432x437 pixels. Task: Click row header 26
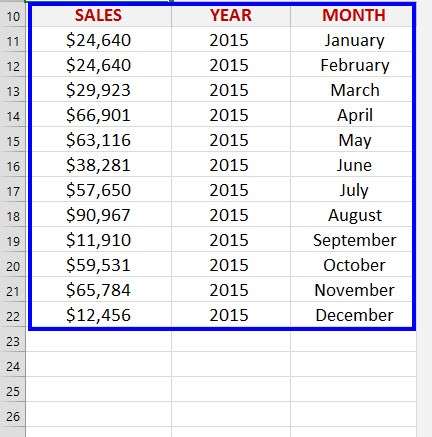pos(13,415)
